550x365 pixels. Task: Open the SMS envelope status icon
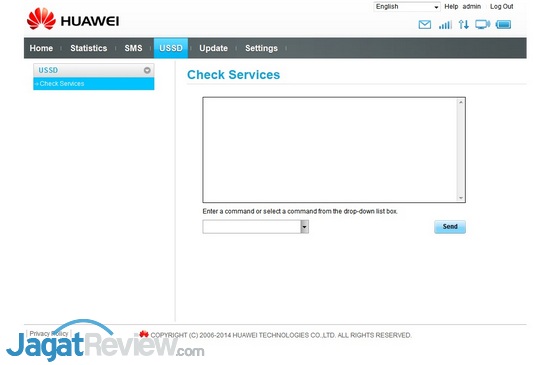click(424, 25)
